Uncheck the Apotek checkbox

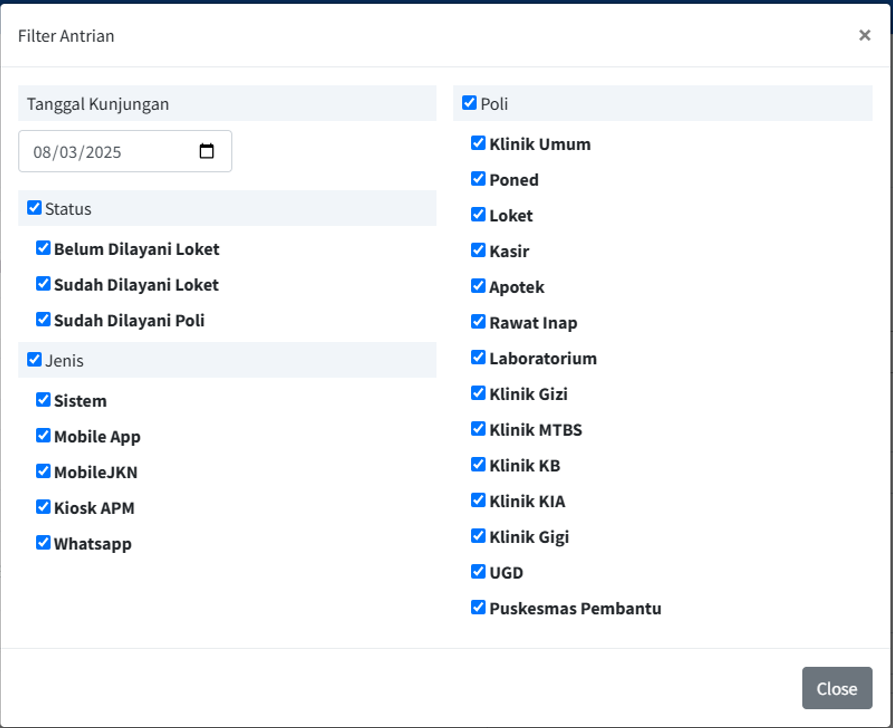(478, 286)
